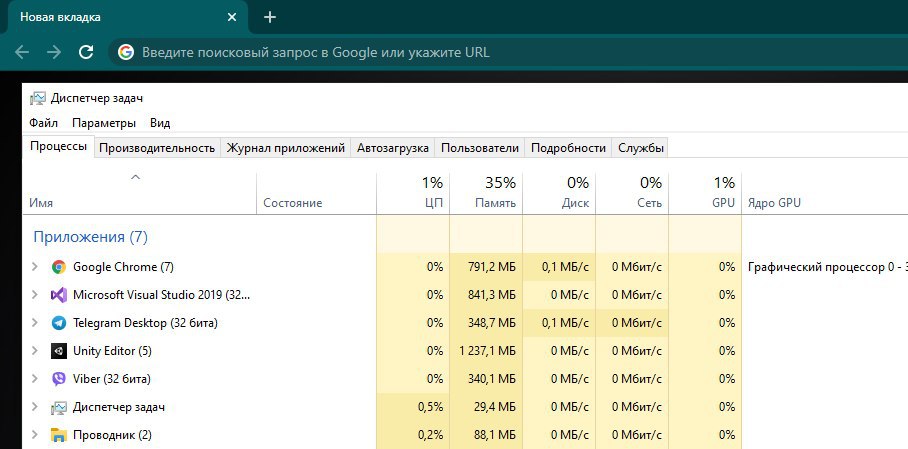Click the Приложения (7) group heading
908x449 pixels.
(90, 237)
